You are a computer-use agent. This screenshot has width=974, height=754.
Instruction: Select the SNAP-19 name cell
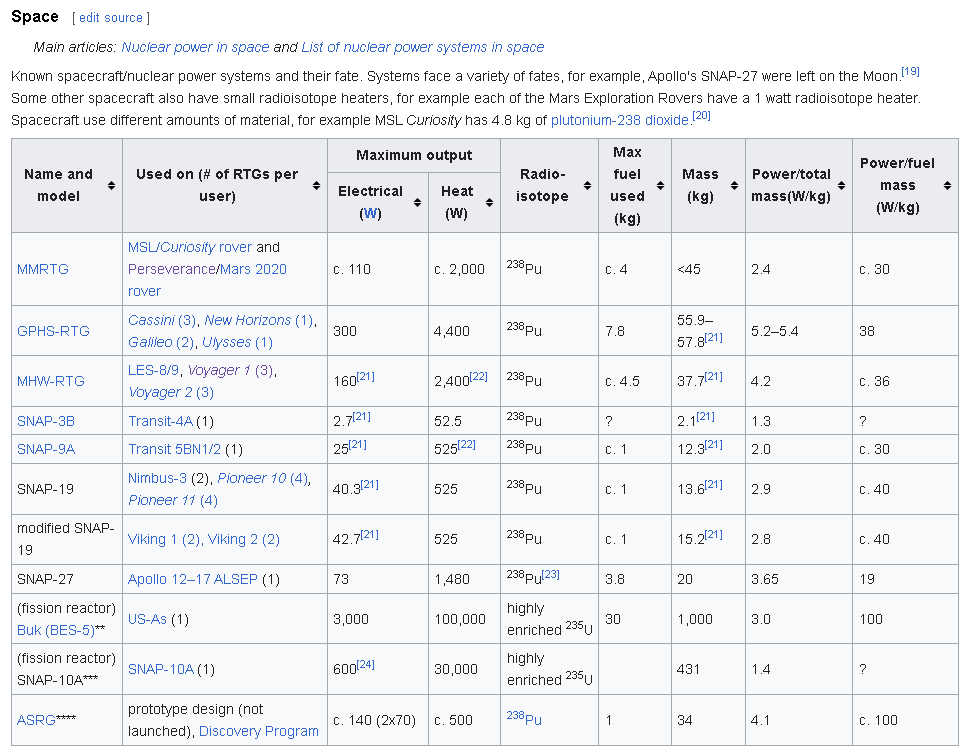pos(67,489)
